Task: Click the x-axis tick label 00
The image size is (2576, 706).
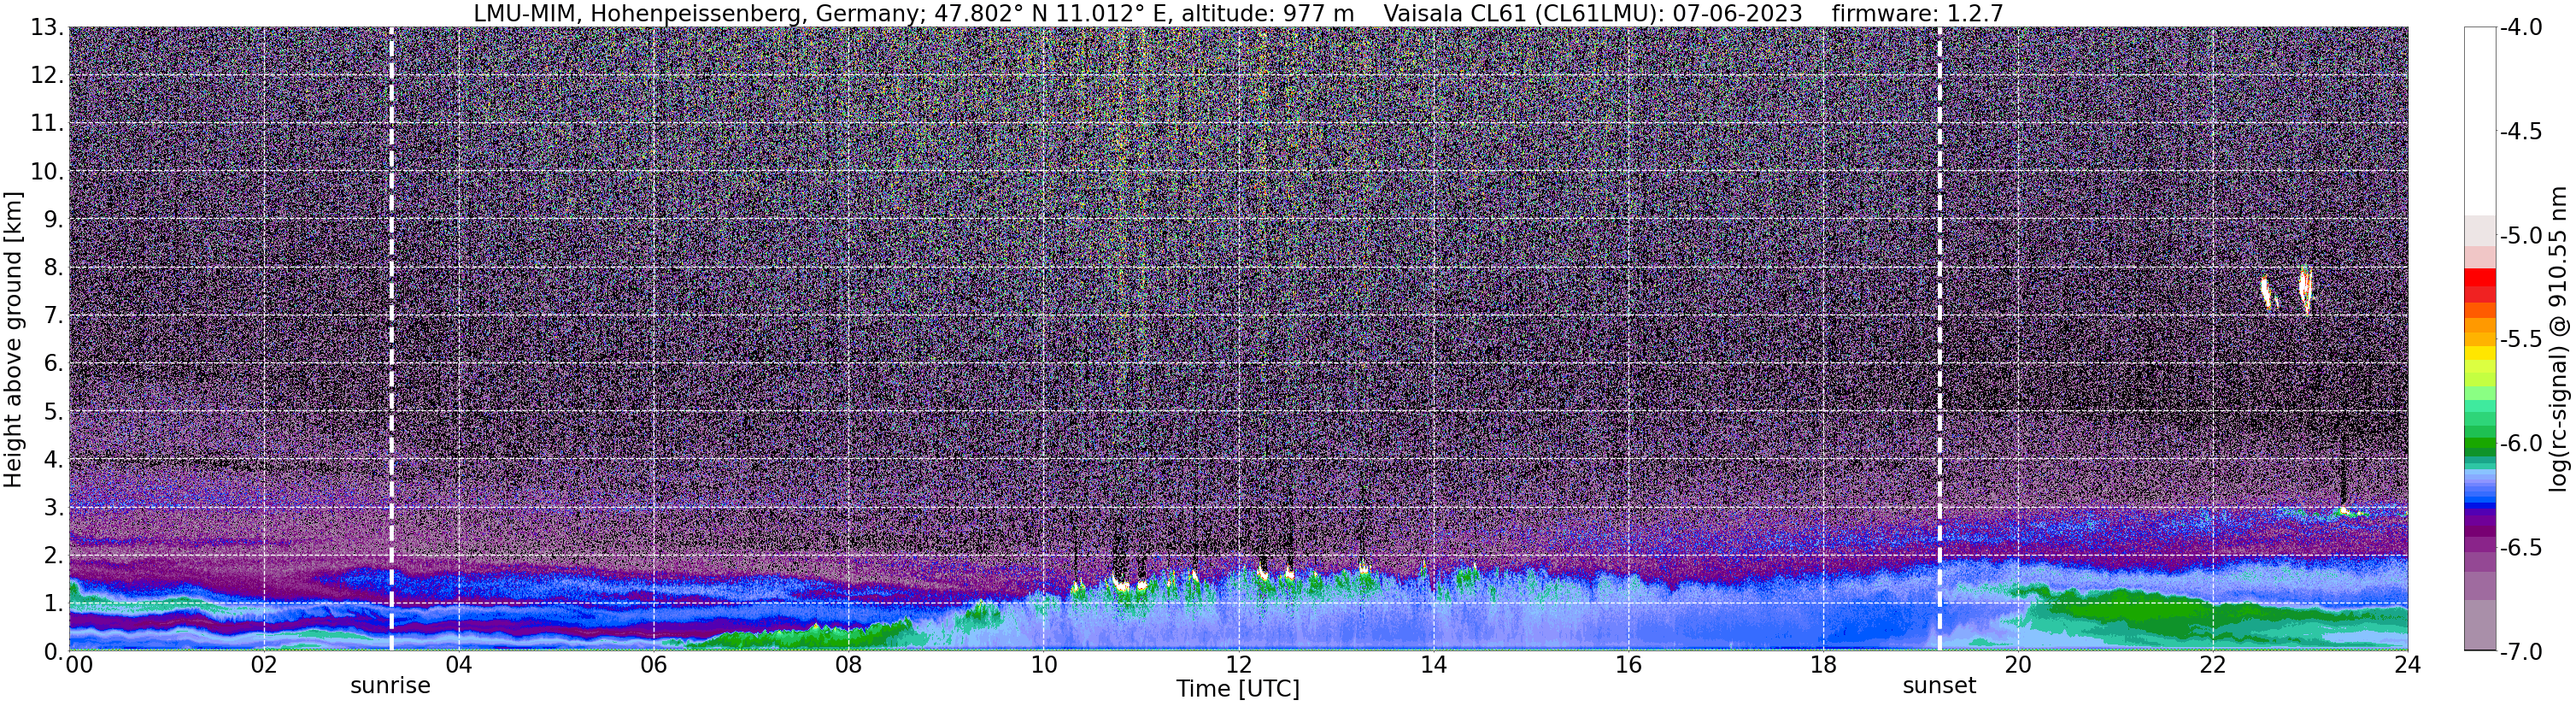Action: [x=79, y=666]
